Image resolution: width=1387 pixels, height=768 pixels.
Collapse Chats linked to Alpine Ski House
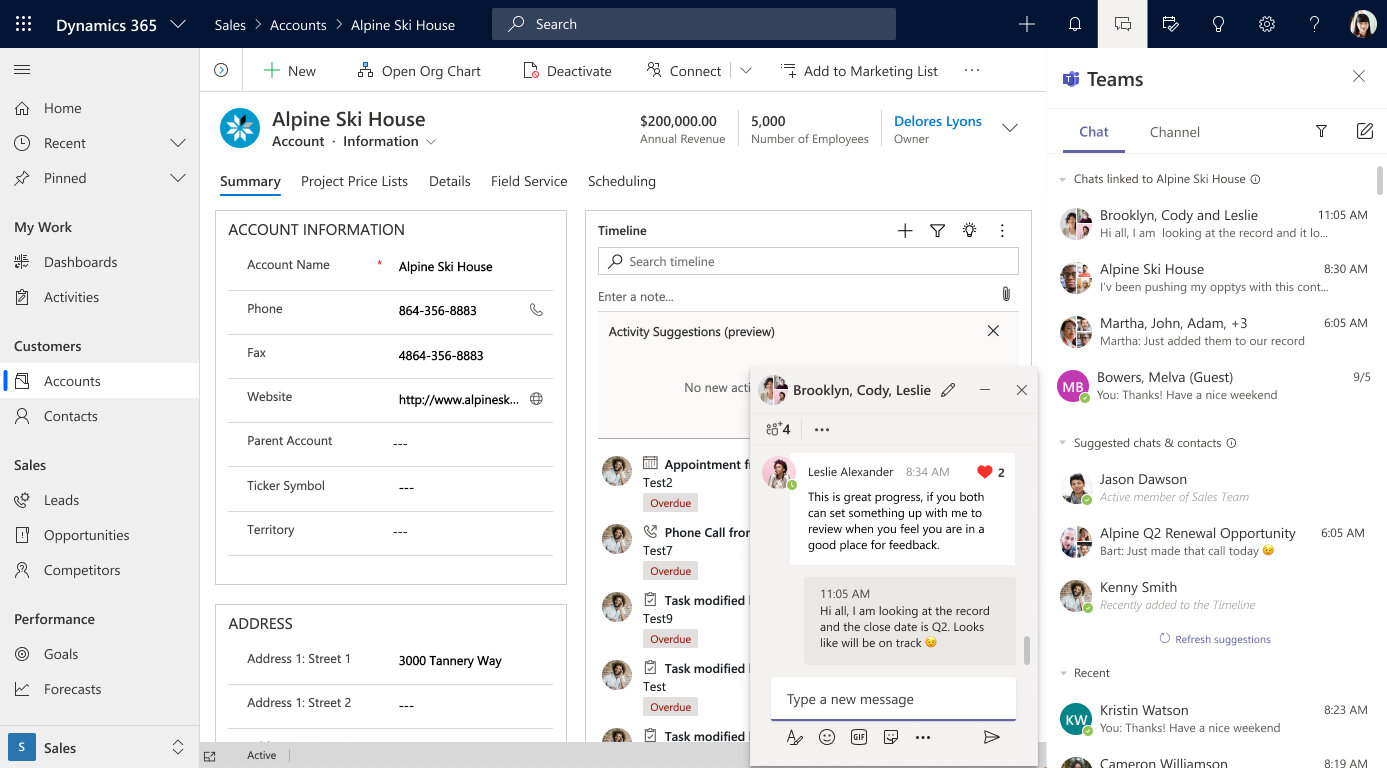coord(1062,180)
